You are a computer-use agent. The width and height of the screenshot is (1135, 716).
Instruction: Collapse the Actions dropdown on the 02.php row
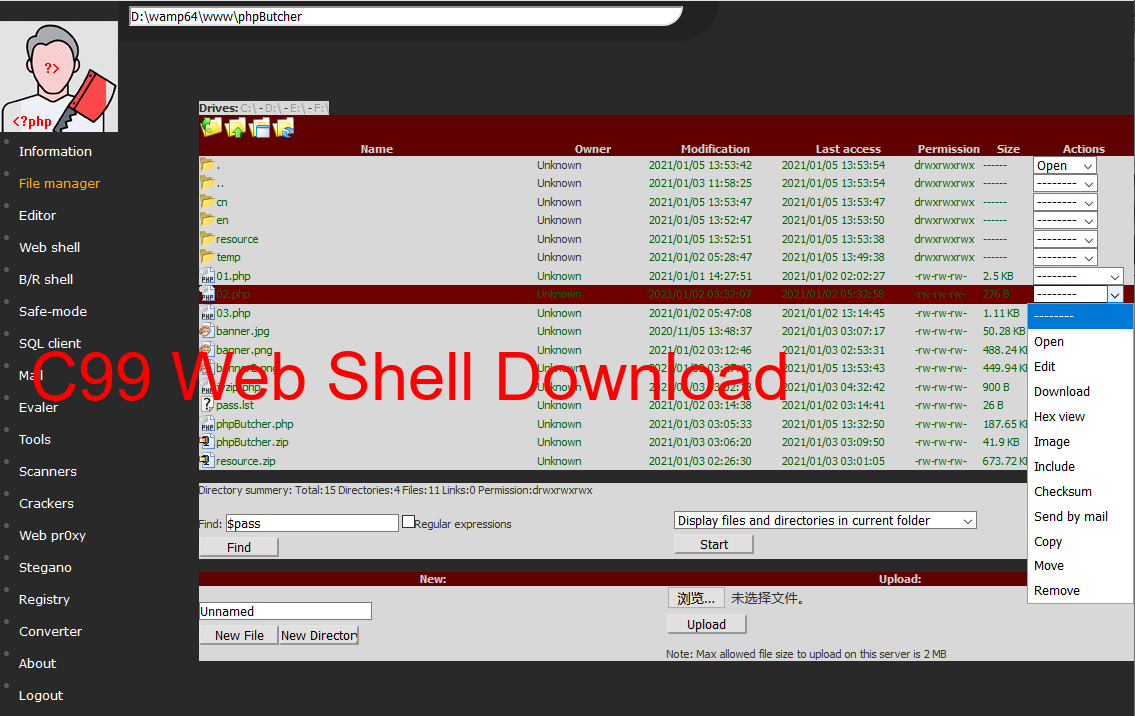(x=1079, y=295)
